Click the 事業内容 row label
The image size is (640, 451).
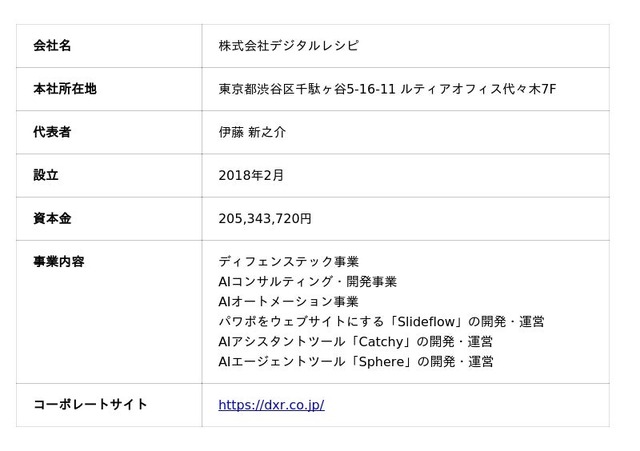(x=58, y=261)
